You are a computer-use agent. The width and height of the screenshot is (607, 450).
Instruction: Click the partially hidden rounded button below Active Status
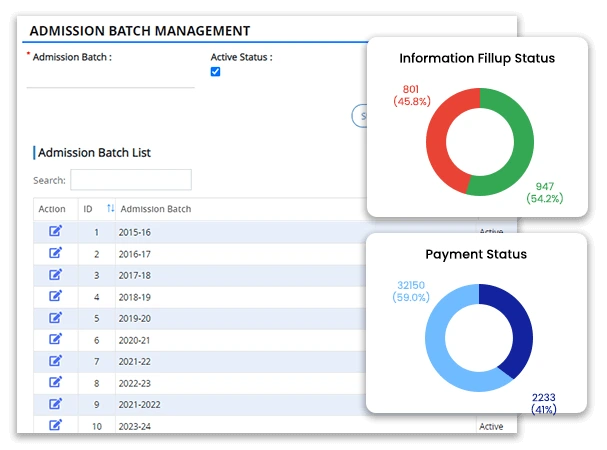(359, 116)
